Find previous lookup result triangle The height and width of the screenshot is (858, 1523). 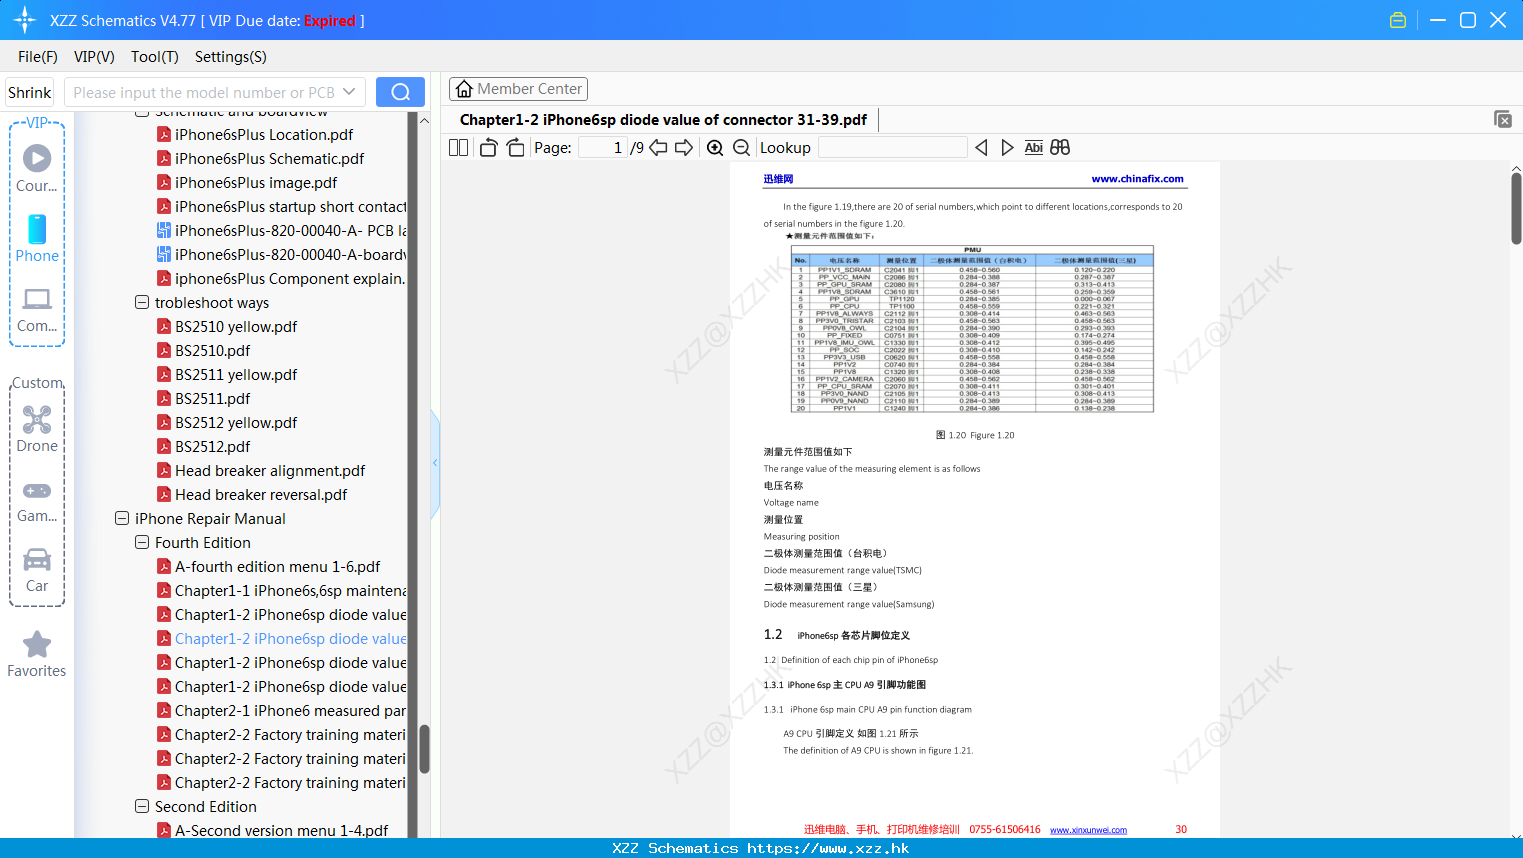click(981, 147)
